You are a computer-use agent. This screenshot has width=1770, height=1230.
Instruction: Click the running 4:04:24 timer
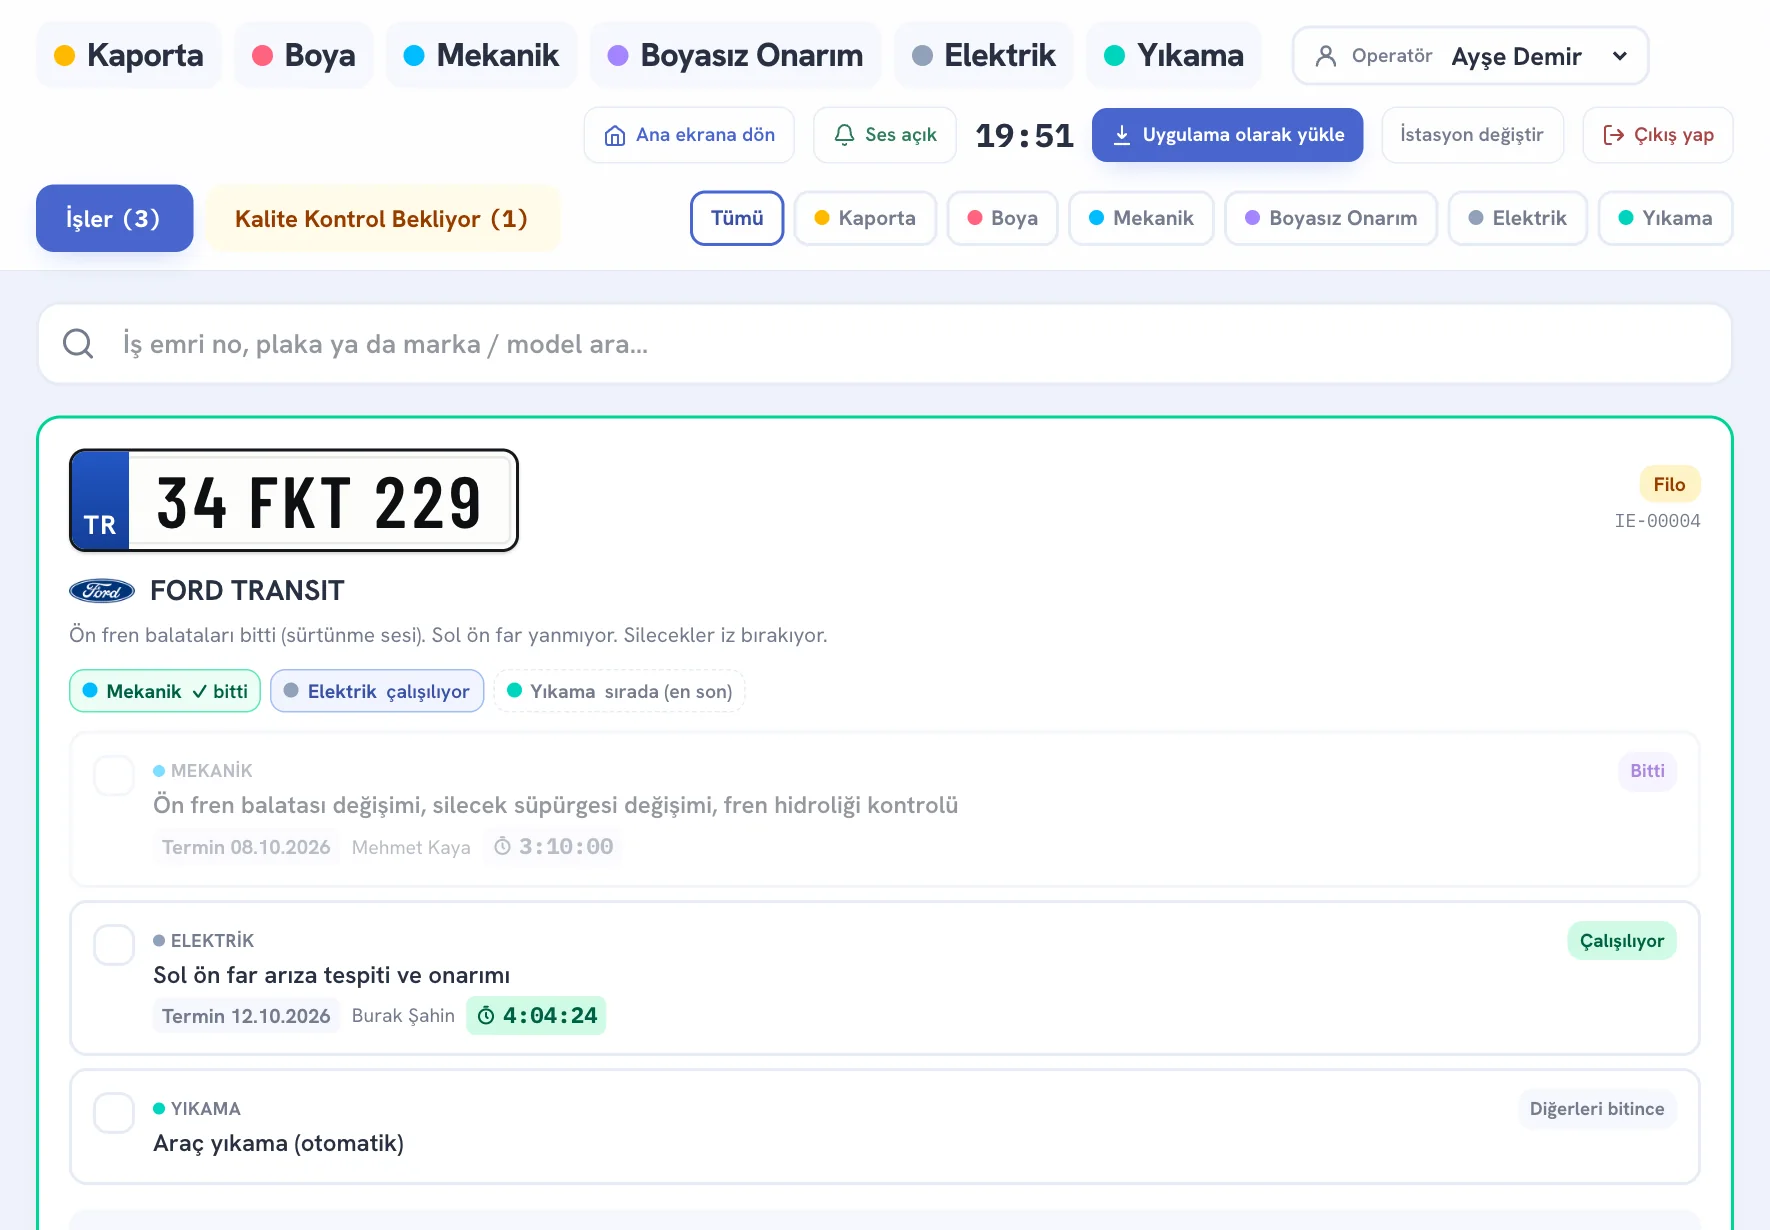pos(536,1016)
